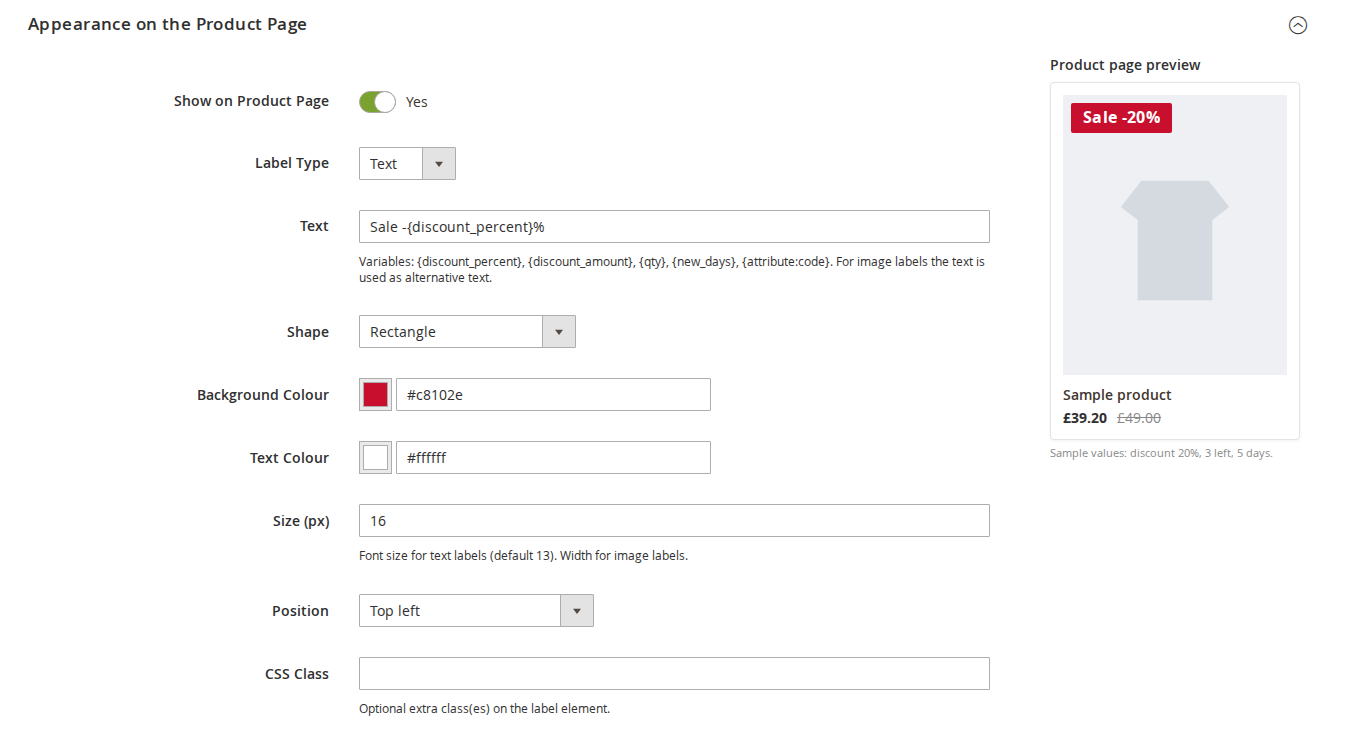Open the Shape dropdown set to Rectangle
Image resolution: width=1350 pixels, height=740 pixels.
click(467, 331)
